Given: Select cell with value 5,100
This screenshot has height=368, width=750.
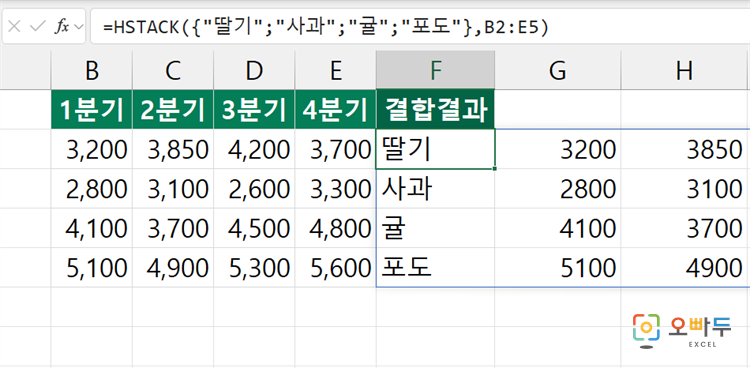Looking at the screenshot, I should coord(91,268).
